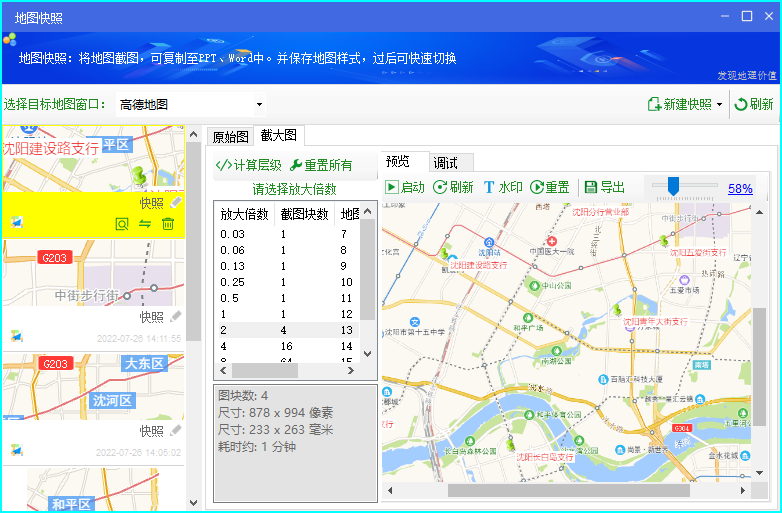Image resolution: width=782 pixels, height=513 pixels.
Task: Select the 0.03 magnification row
Action: pyautogui.click(x=287, y=234)
